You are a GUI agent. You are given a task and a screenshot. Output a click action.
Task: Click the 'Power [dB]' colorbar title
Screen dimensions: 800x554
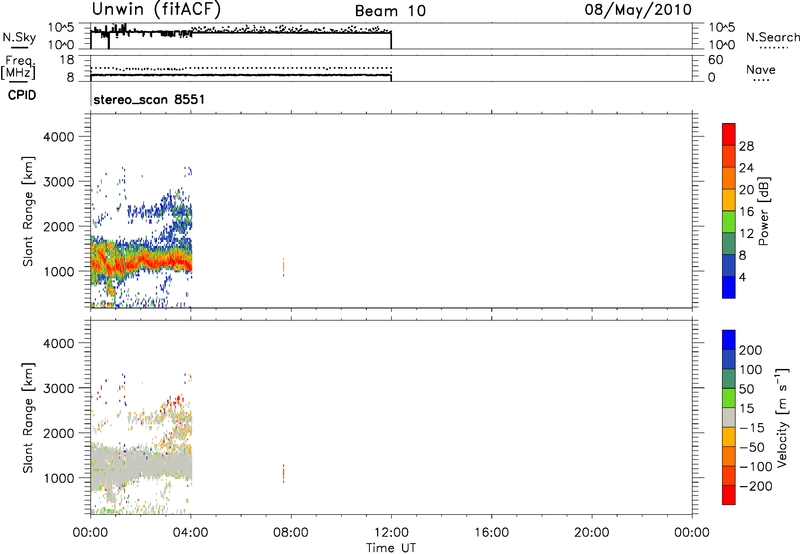[x=763, y=211]
